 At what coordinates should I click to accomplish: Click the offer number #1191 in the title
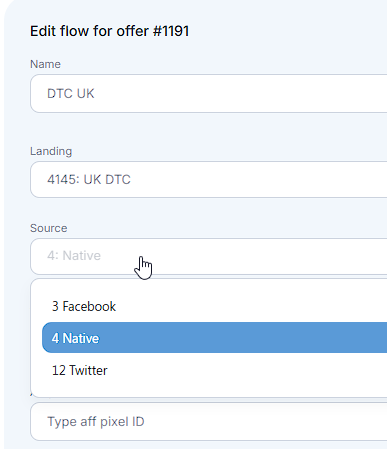171,31
